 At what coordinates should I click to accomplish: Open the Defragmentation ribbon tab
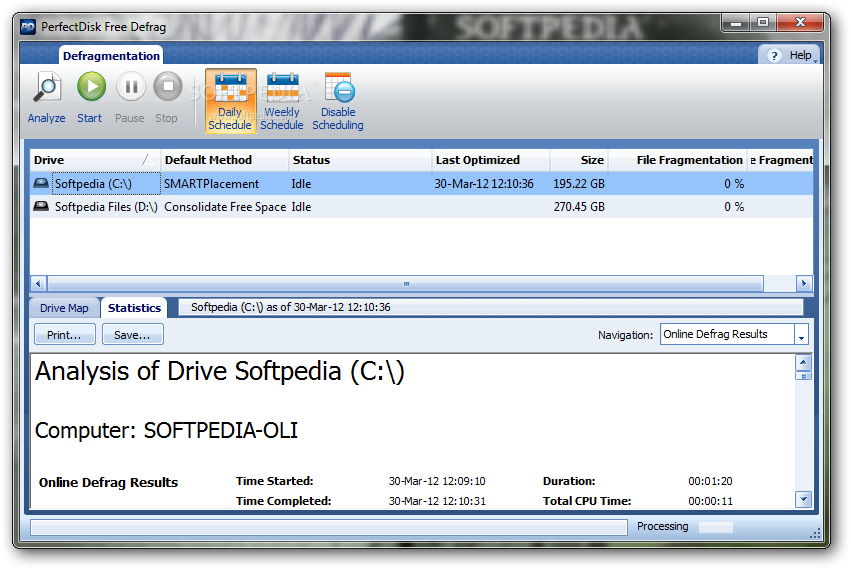click(x=111, y=55)
